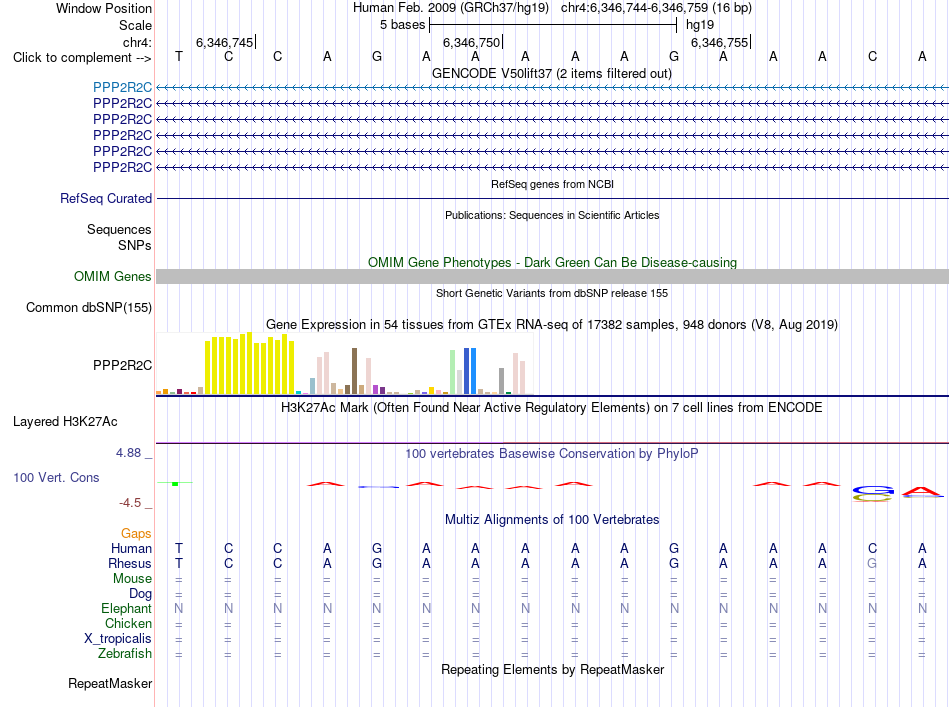The height and width of the screenshot is (707, 950).
Task: Click the Multiz Alignments of 100 Vertebrates title
Action: click(x=552, y=519)
